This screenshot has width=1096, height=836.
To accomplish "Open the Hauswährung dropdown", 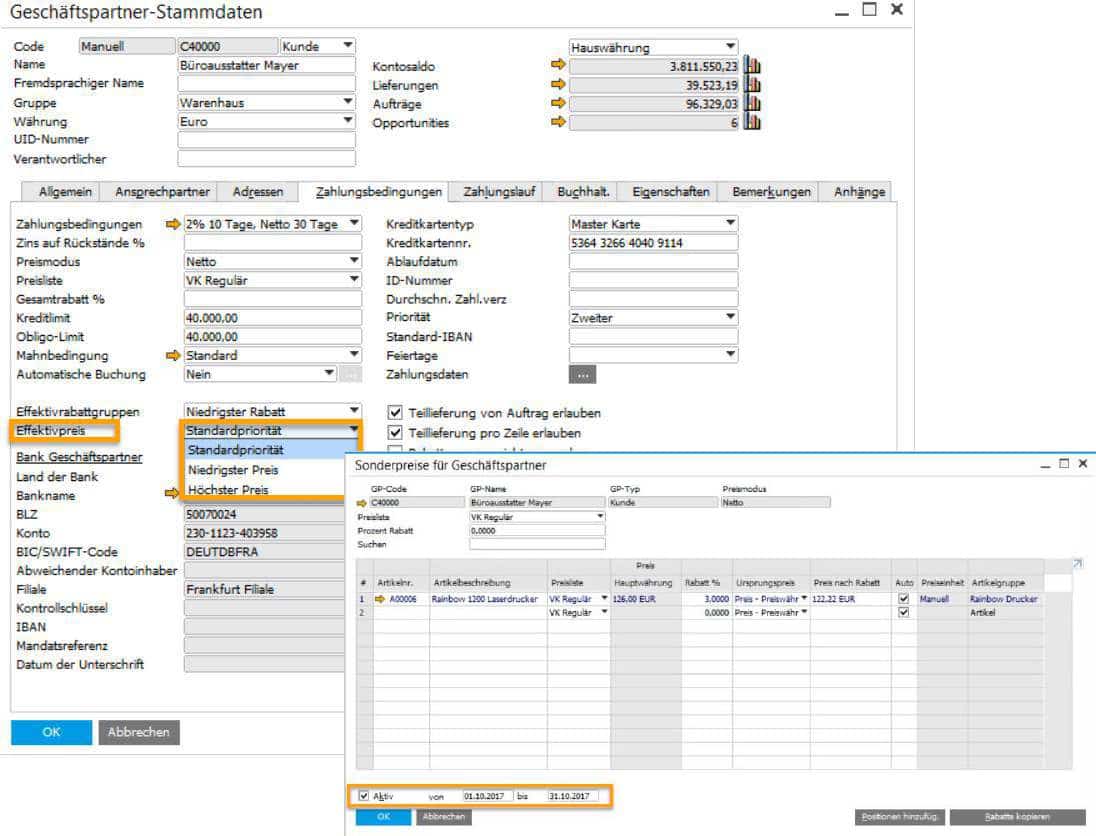I will pos(730,47).
